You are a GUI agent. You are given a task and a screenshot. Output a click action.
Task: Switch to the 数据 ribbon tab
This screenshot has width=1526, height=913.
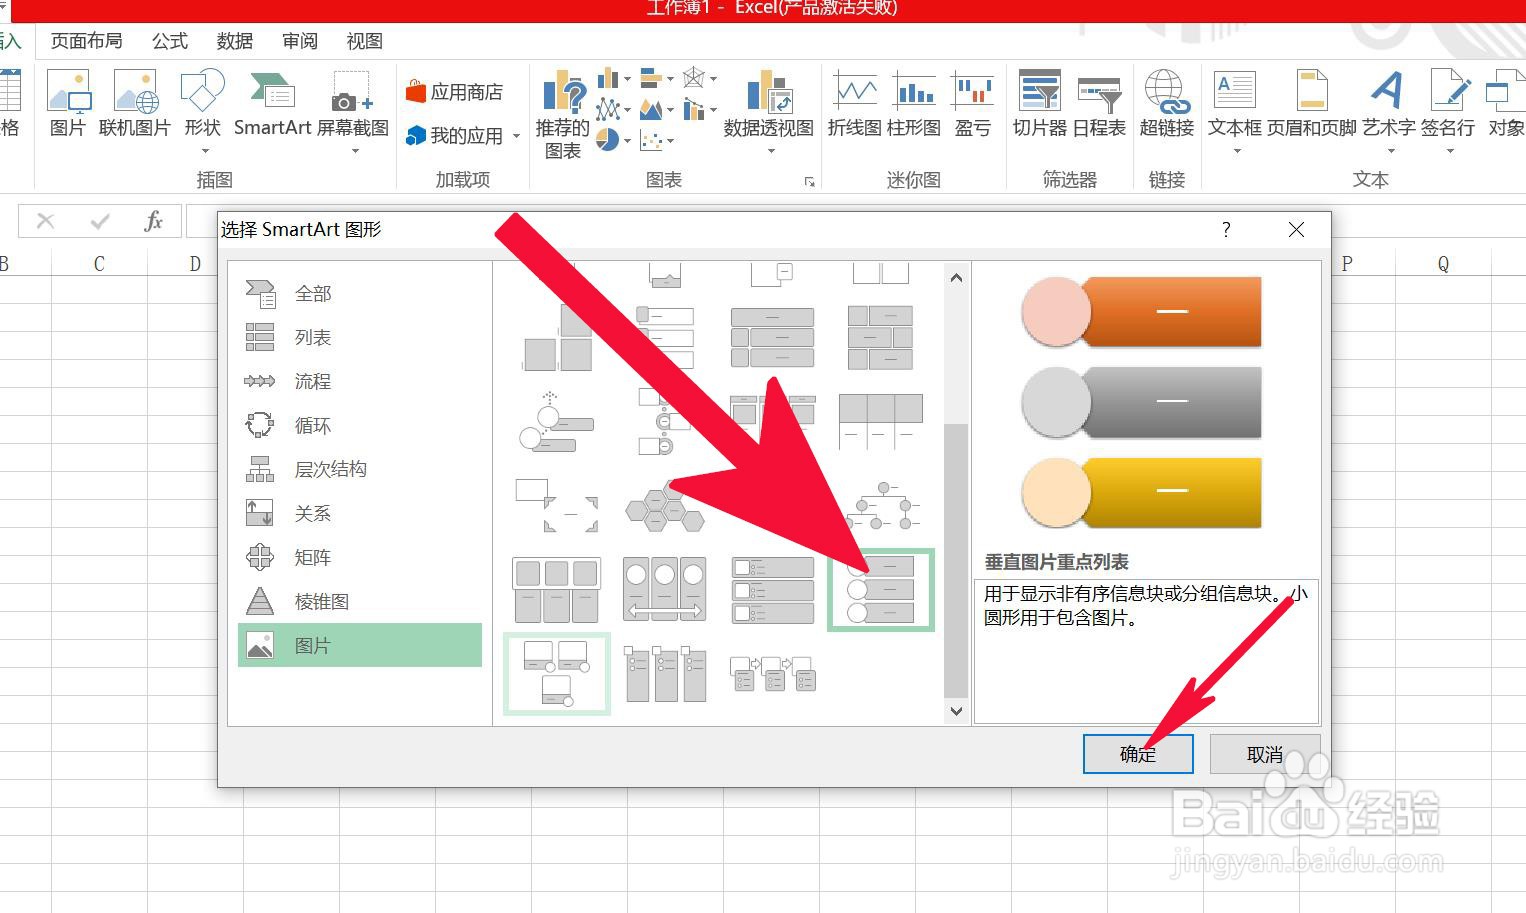click(x=234, y=41)
